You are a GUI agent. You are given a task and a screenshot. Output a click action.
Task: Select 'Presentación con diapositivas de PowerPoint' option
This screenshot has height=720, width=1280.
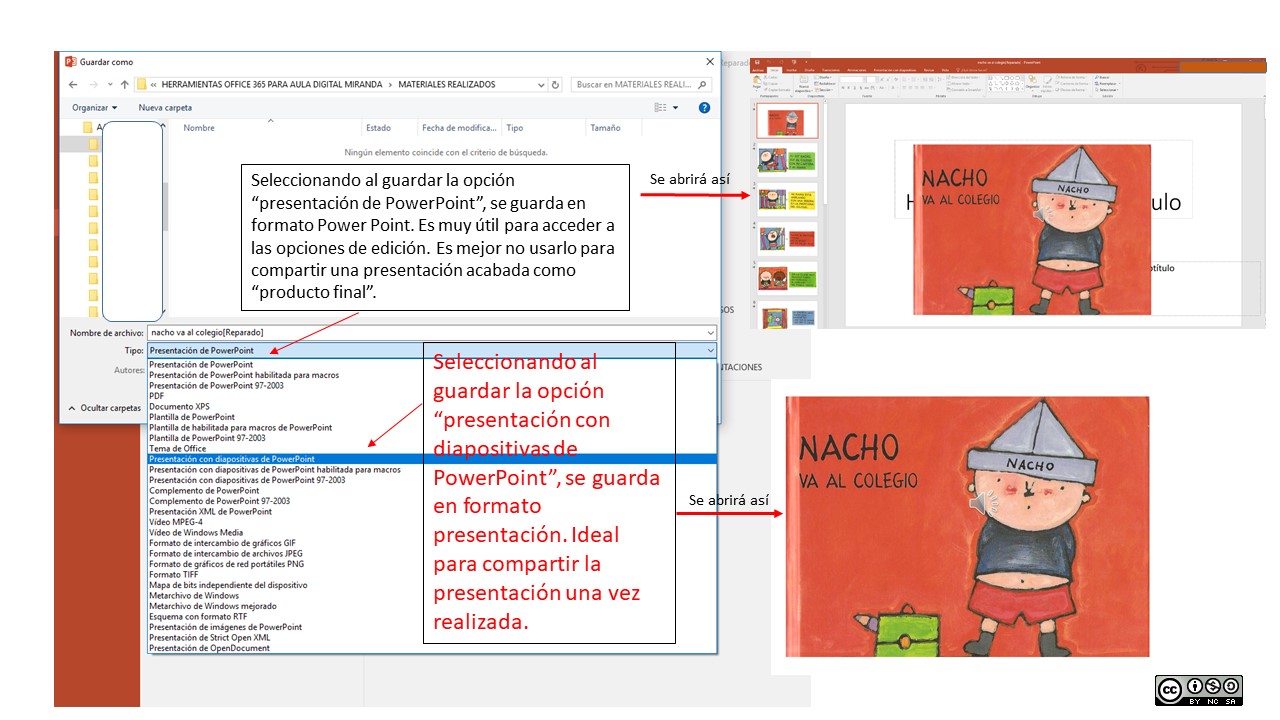click(x=232, y=459)
